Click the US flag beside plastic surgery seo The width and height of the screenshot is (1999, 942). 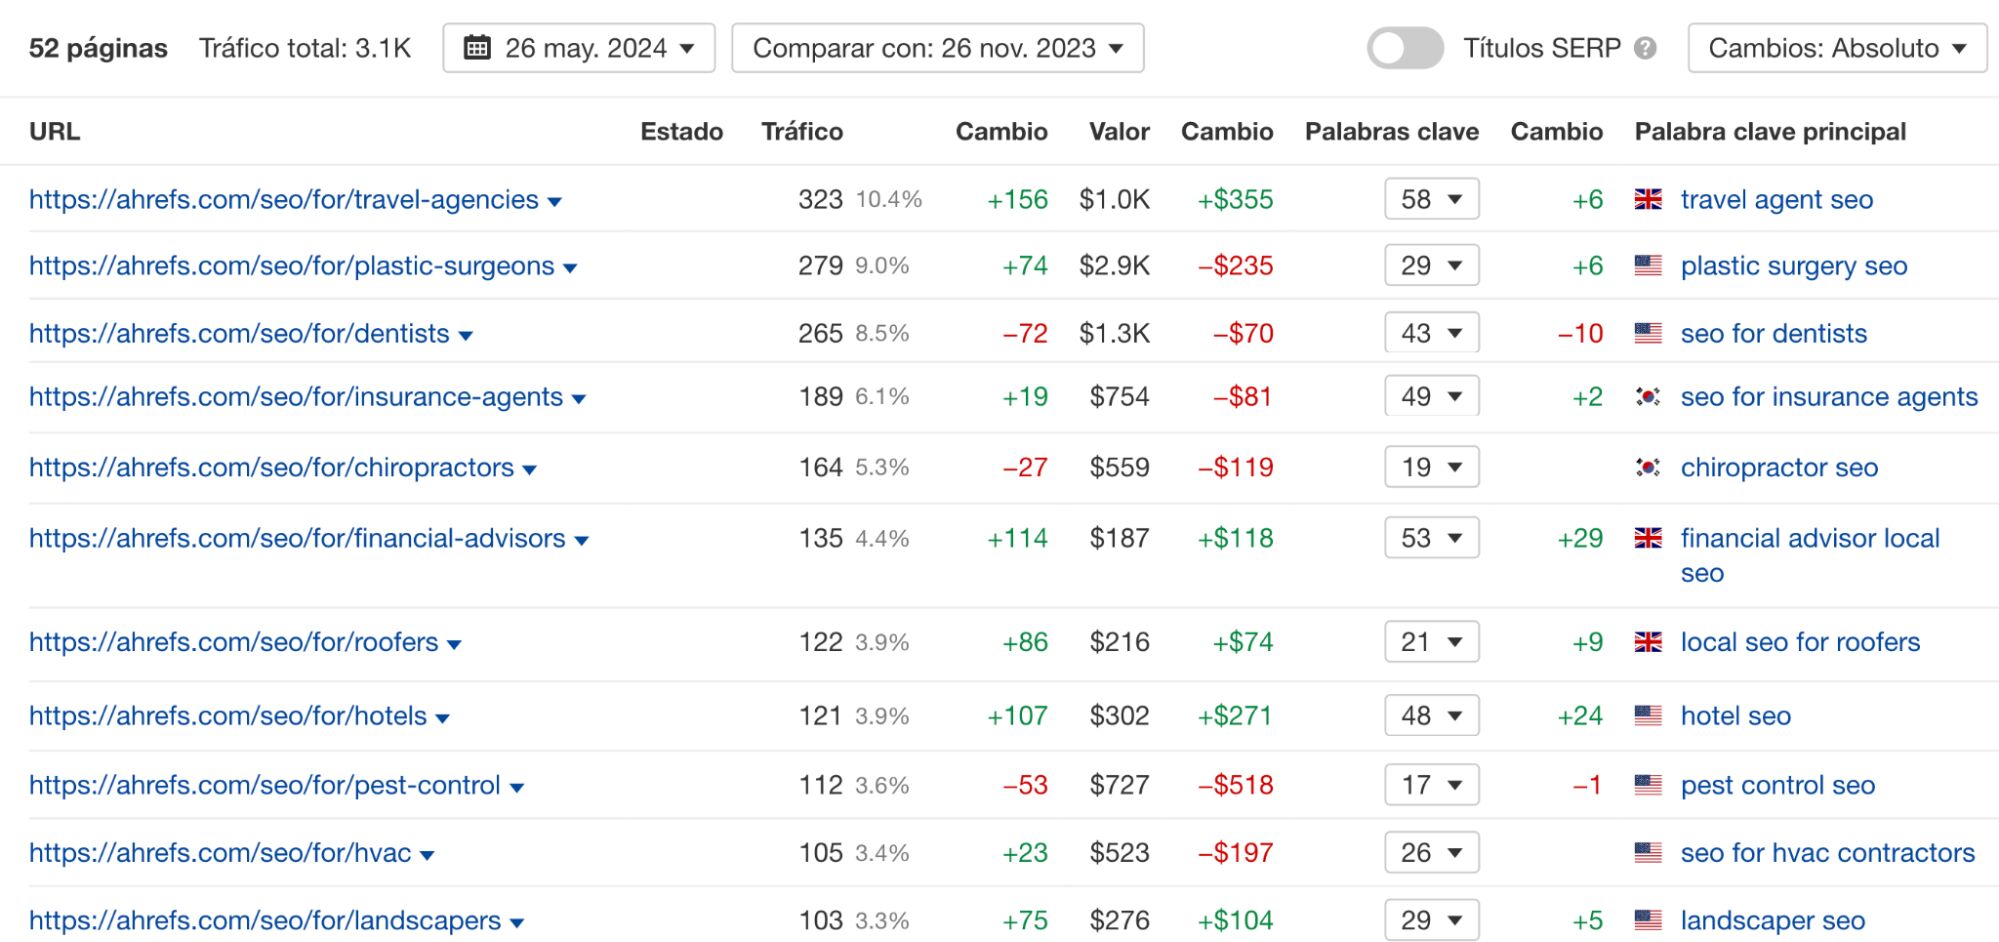[x=1650, y=266]
